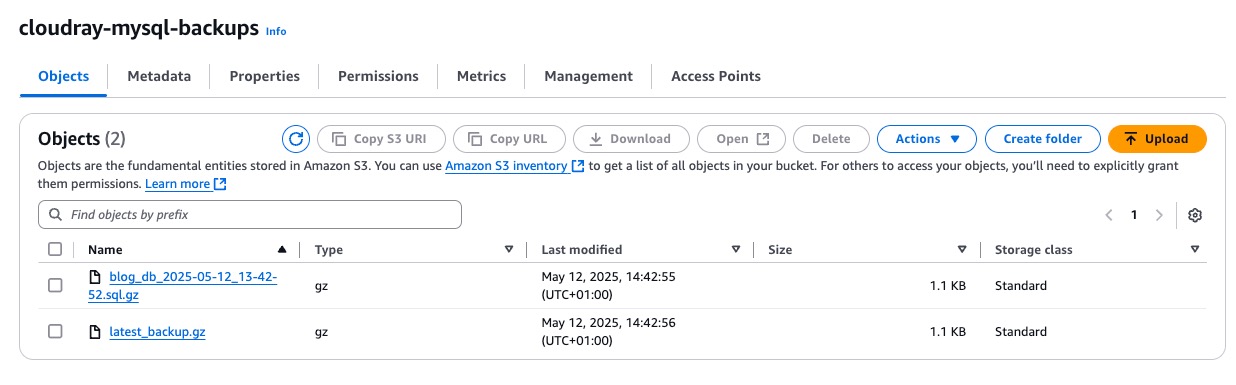Switch to the Metadata tab
This screenshot has width=1236, height=385.
tap(159, 76)
